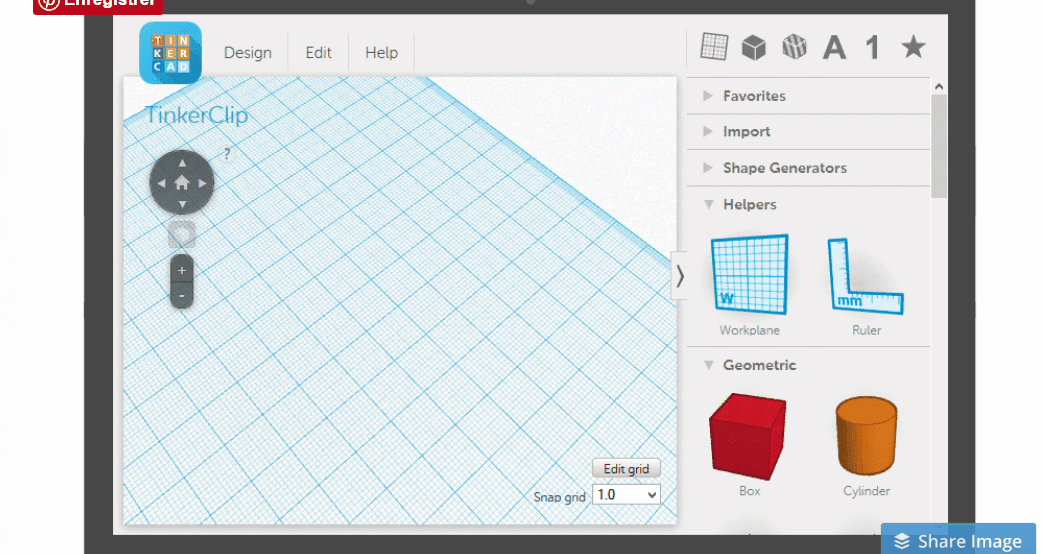Open the star favorites icon
The image size is (1043, 554).
coord(913,47)
